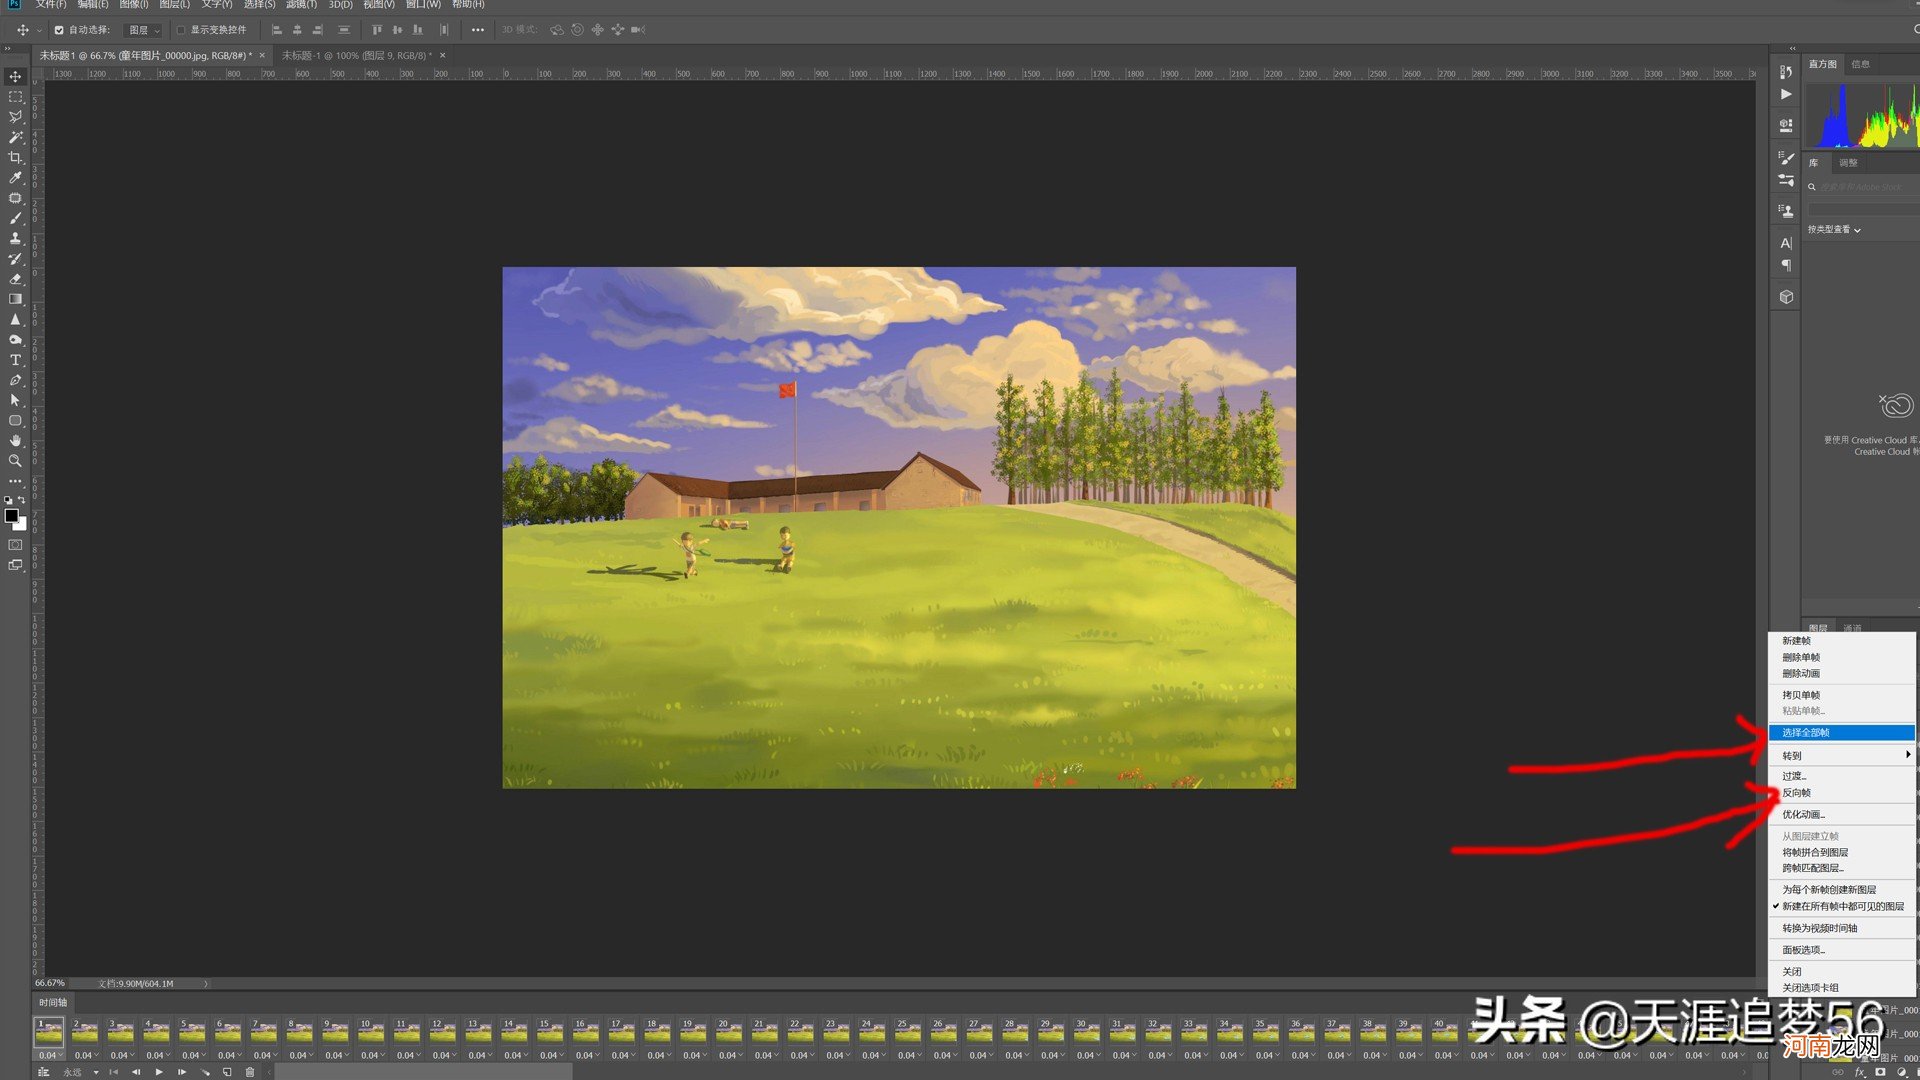Open the 3D panel cube icon
The image size is (1920, 1080).
tap(1786, 297)
